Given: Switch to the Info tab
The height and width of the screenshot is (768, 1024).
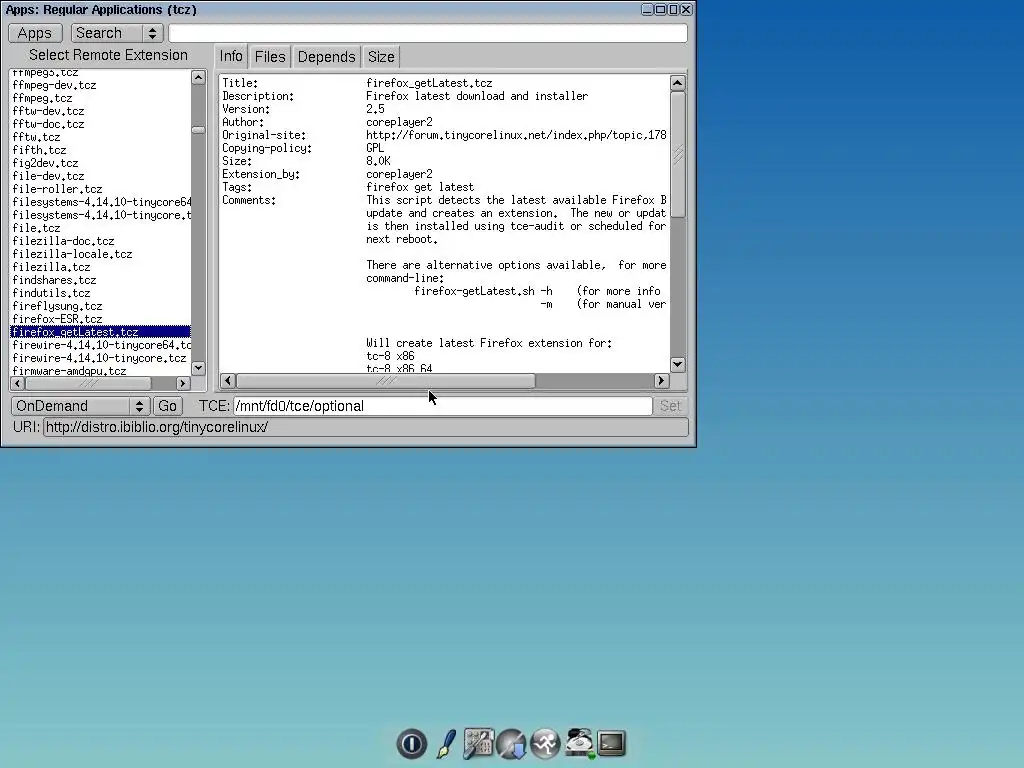Looking at the screenshot, I should coord(231,56).
